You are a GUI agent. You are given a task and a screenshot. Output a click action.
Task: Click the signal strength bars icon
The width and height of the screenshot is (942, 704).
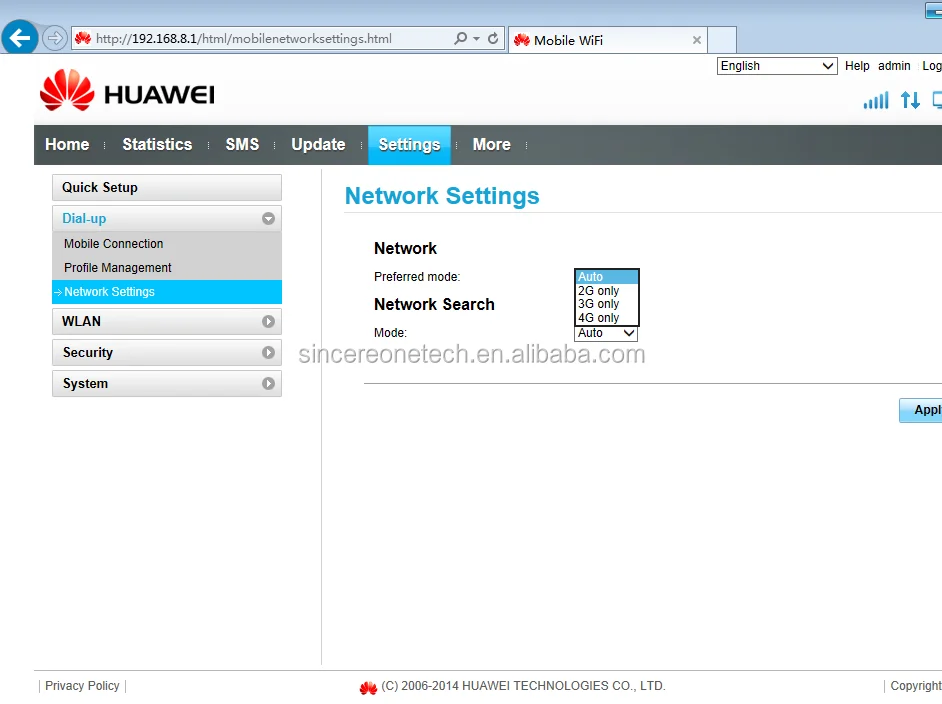(877, 100)
